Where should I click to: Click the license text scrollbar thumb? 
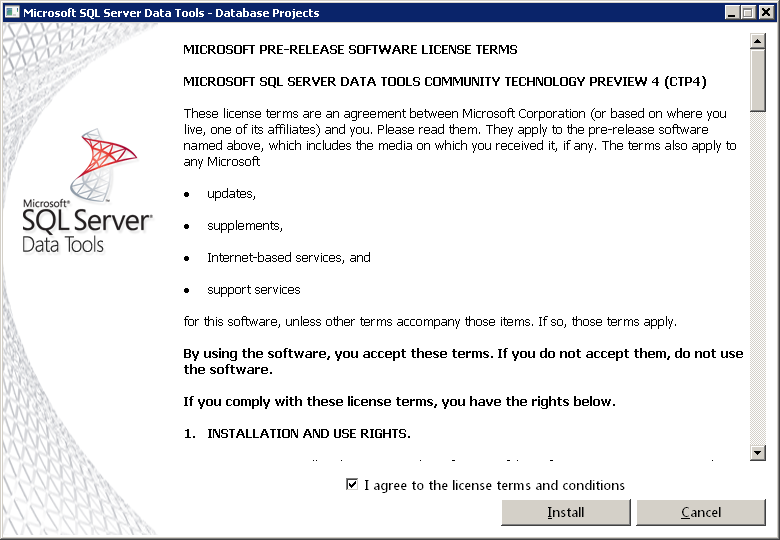coord(757,80)
